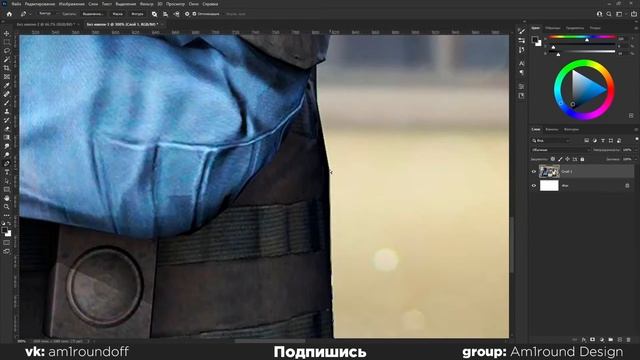The image size is (640, 360).
Task: Hide the Слой 1 layer eye
Action: (533, 172)
